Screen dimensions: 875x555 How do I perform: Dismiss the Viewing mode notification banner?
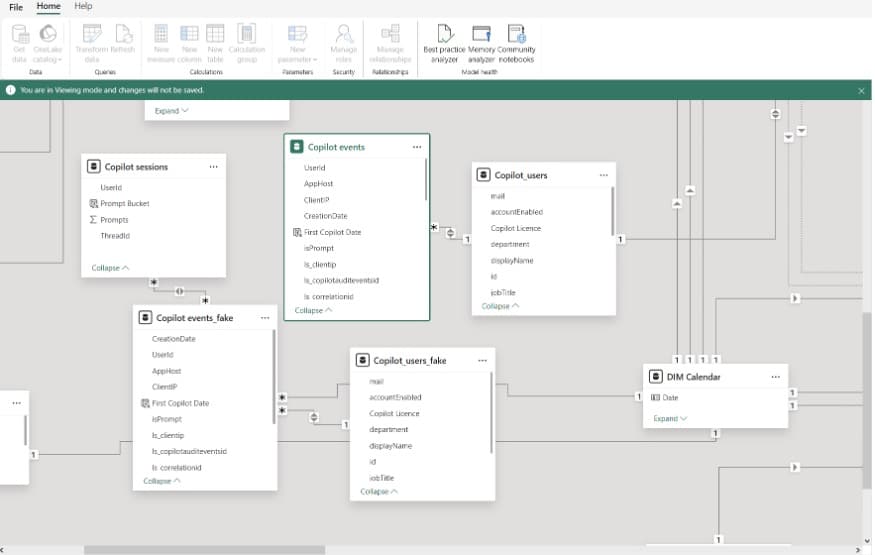(861, 90)
